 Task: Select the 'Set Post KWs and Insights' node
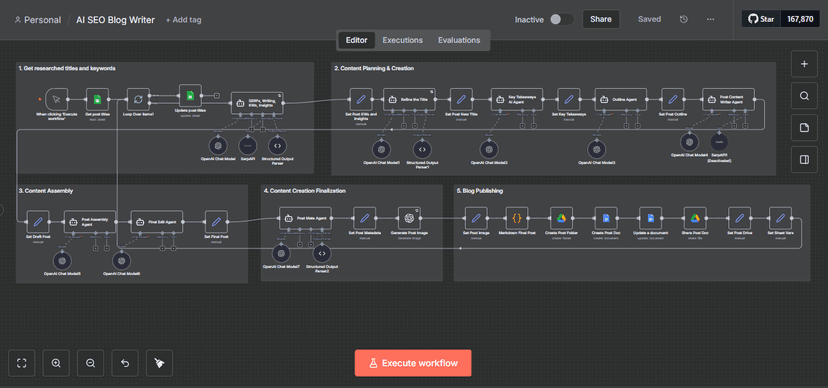[361, 99]
